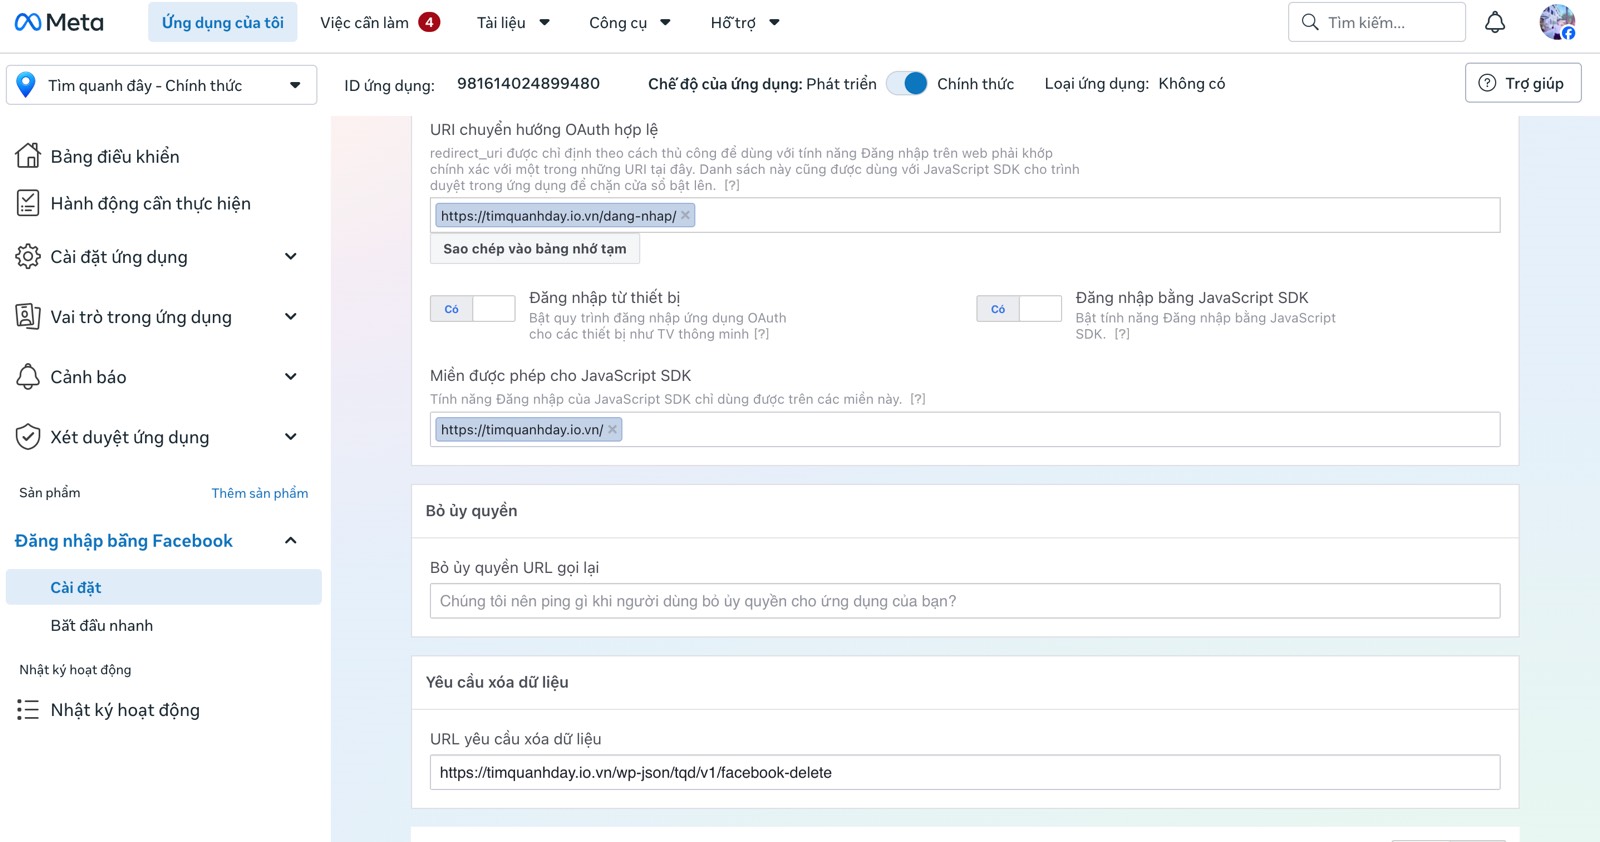Click Sao chép vào bảng nhớ tạm button
1600x842 pixels.
tap(535, 249)
